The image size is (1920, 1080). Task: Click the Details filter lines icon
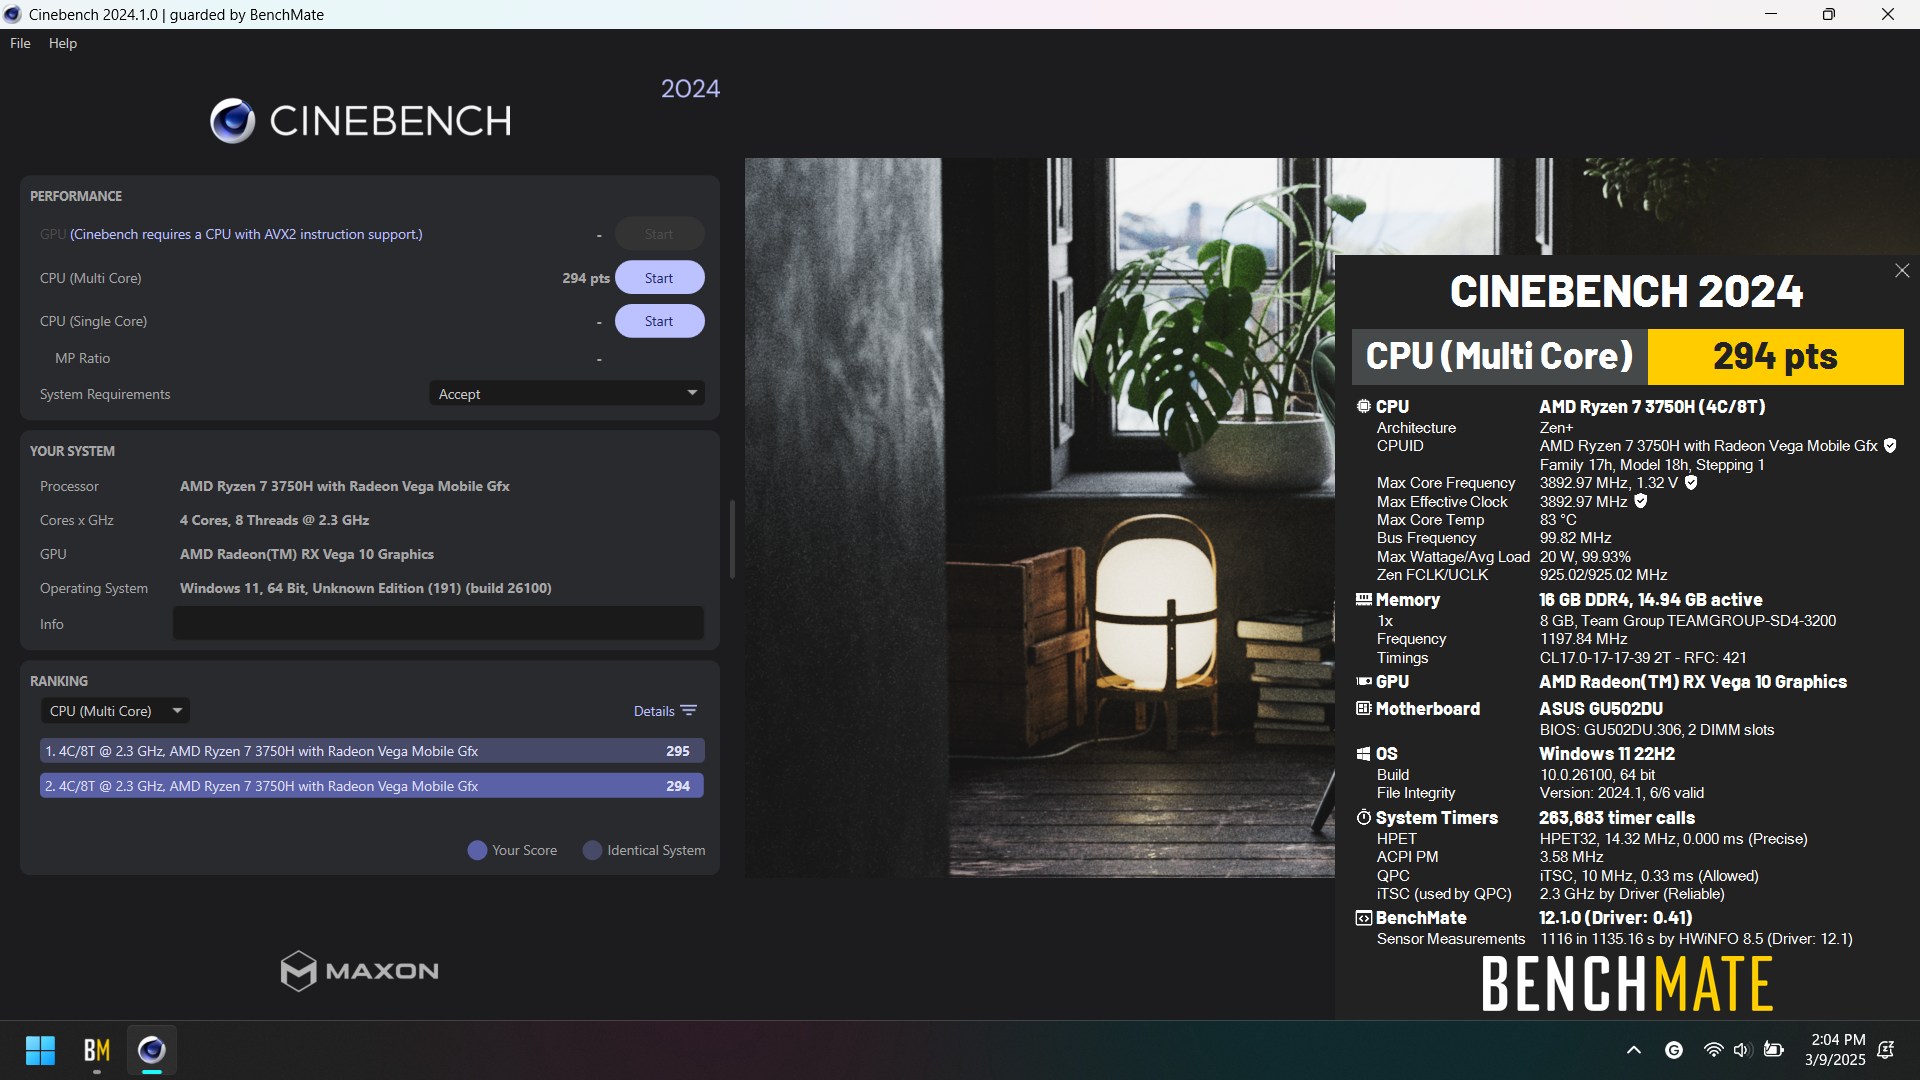(689, 710)
